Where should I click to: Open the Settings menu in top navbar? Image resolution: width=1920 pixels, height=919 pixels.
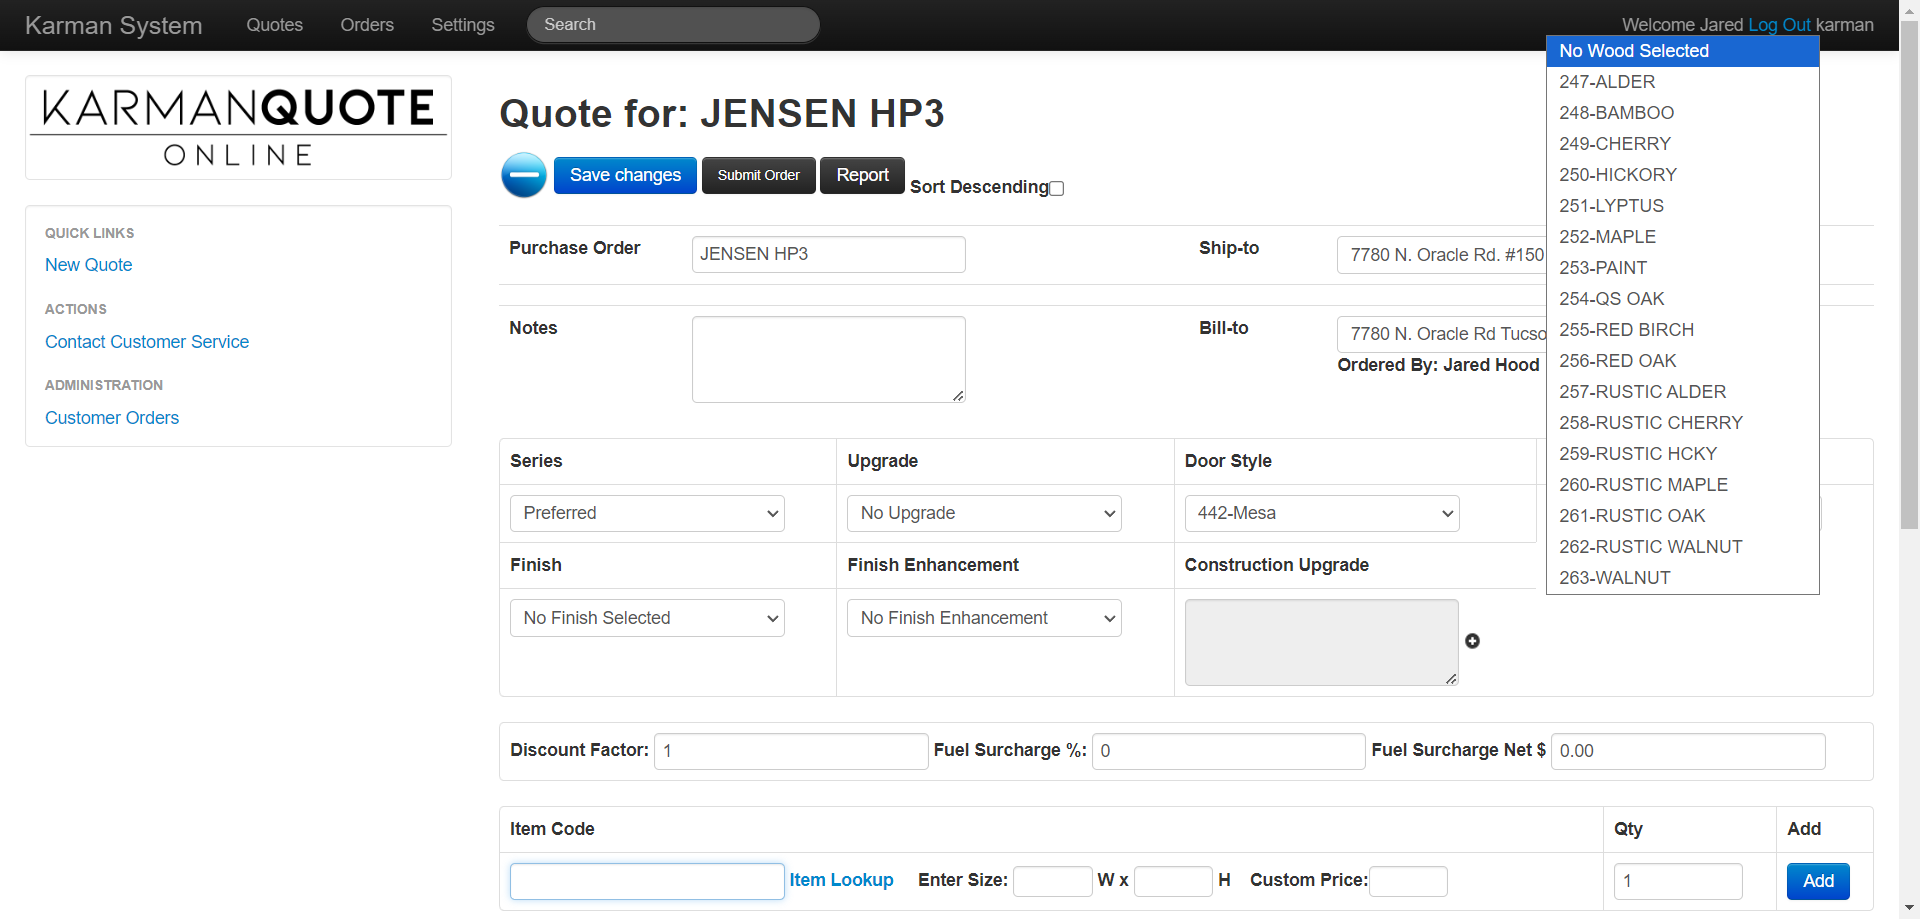coord(463,25)
